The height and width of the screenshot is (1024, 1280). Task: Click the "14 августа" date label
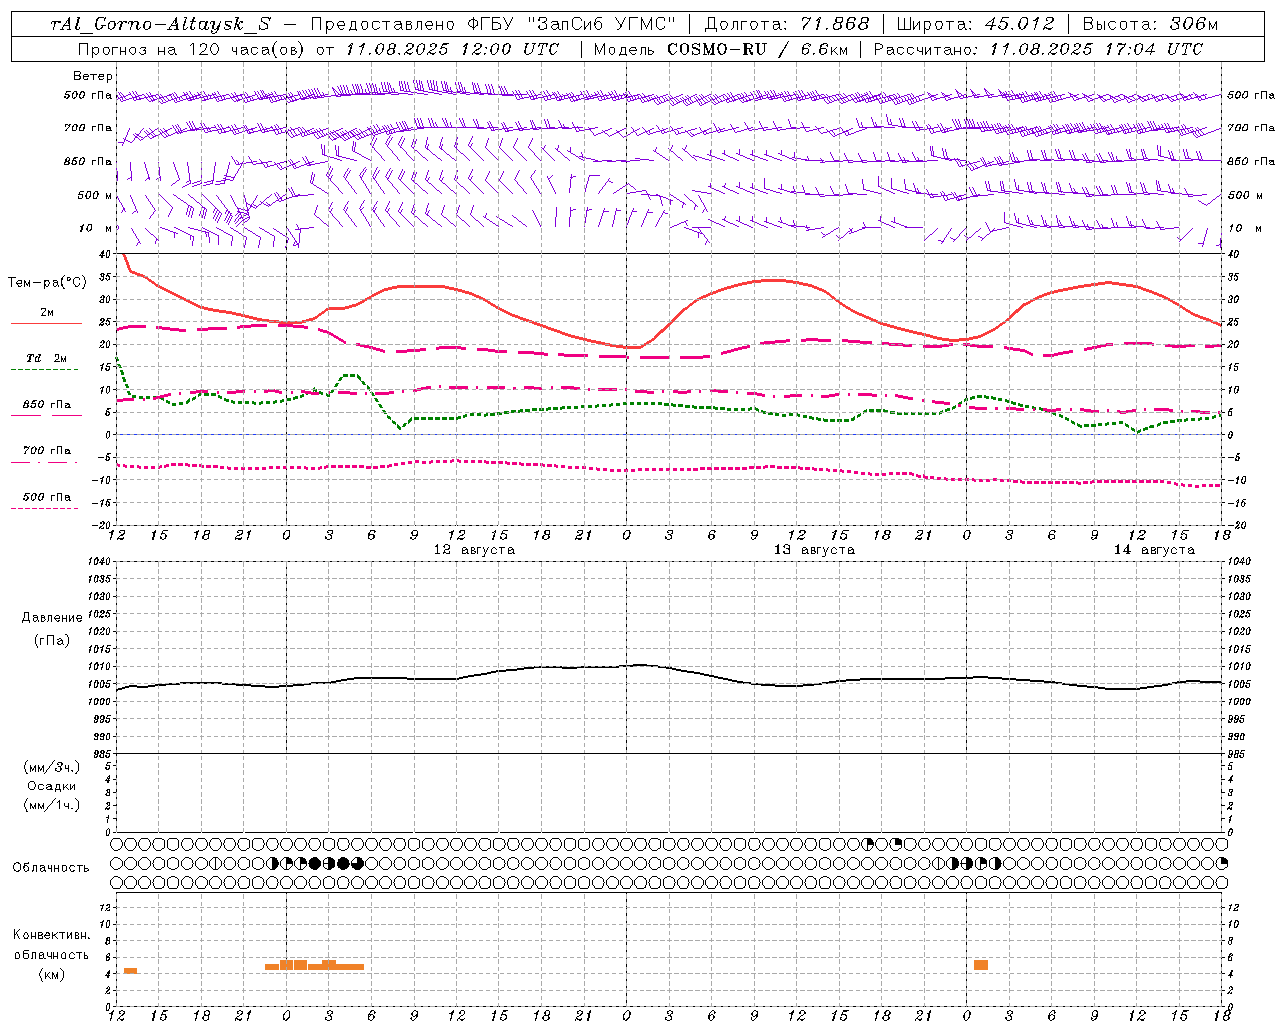pyautogui.click(x=1154, y=550)
